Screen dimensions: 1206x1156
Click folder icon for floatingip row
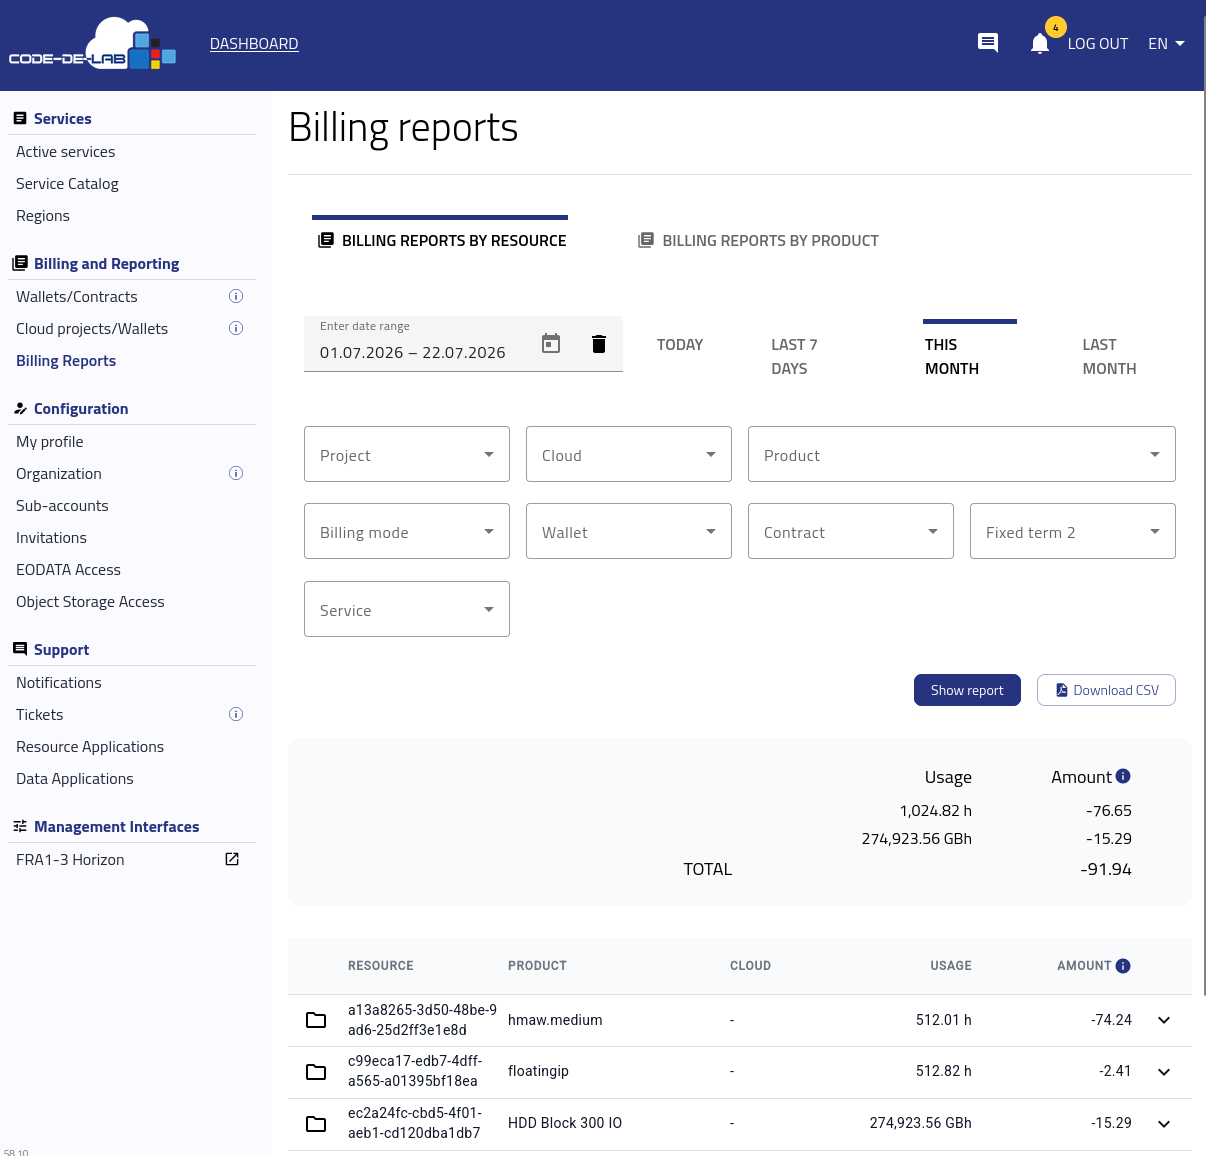click(316, 1072)
